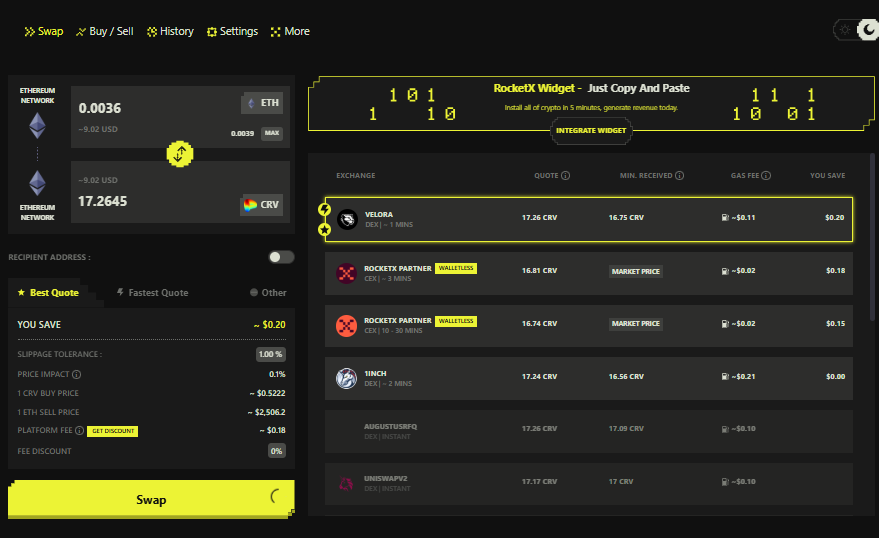Click the lightning fastest badge on Velora row

click(x=325, y=210)
